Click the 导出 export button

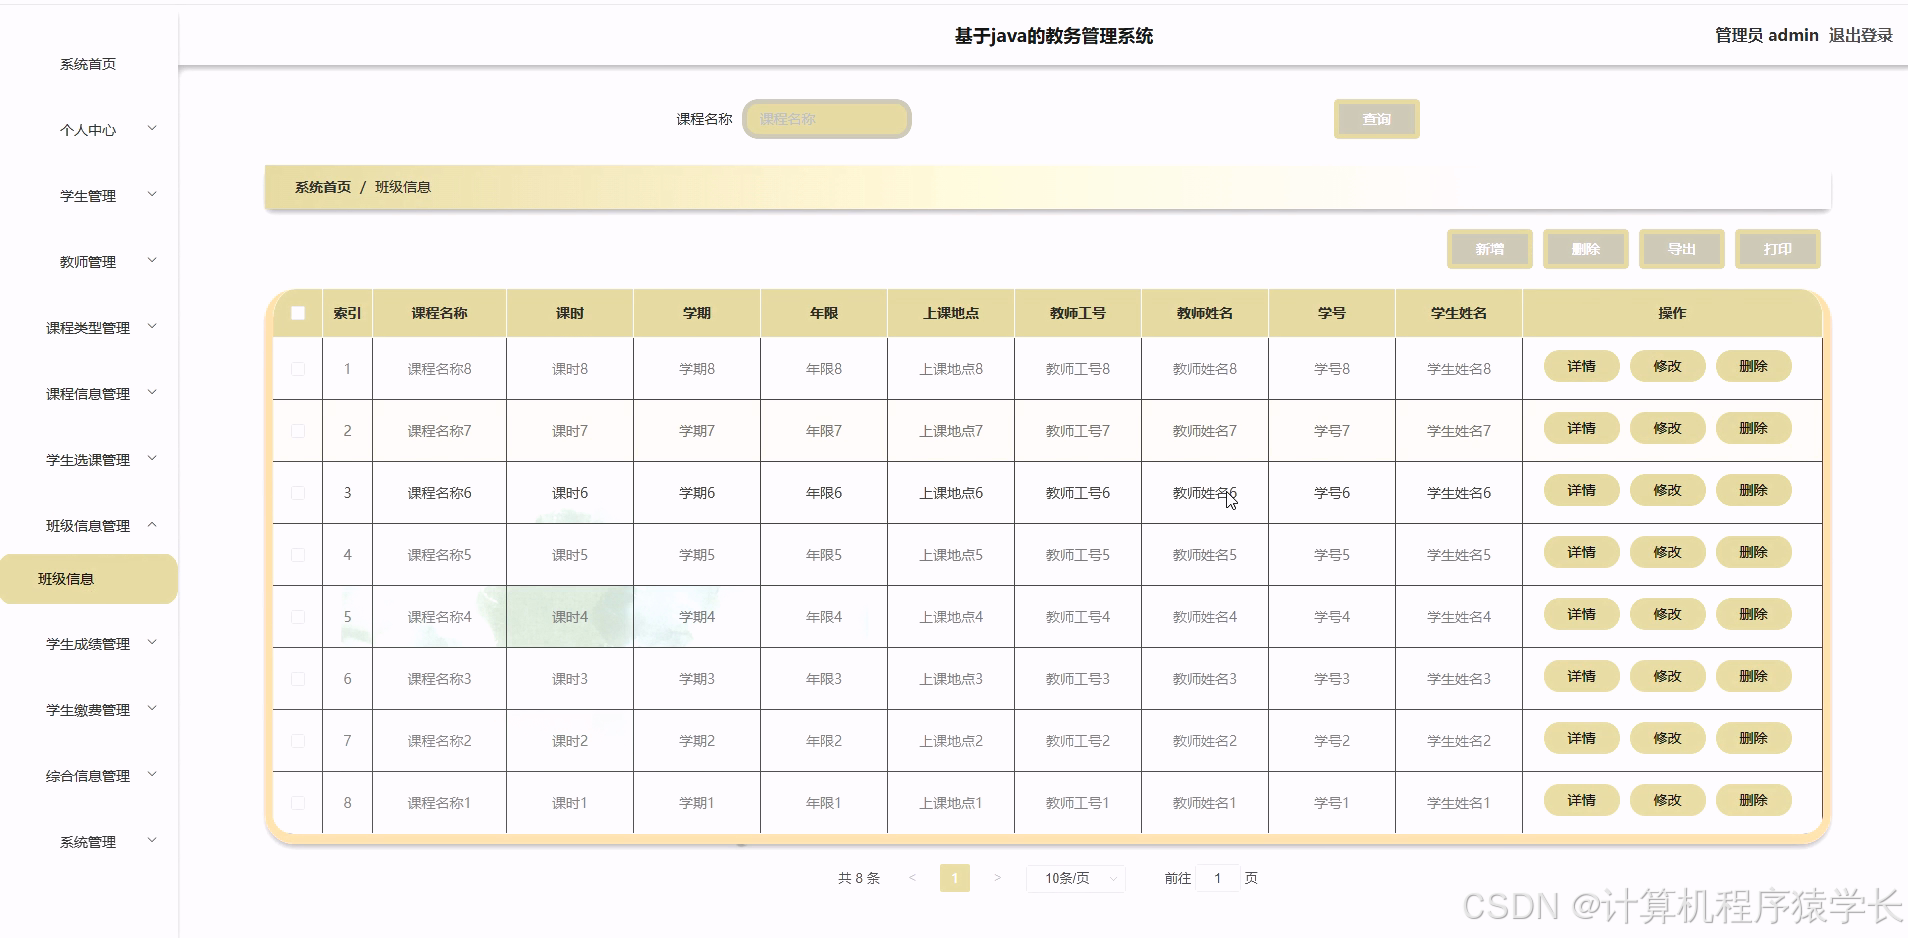pos(1681,249)
